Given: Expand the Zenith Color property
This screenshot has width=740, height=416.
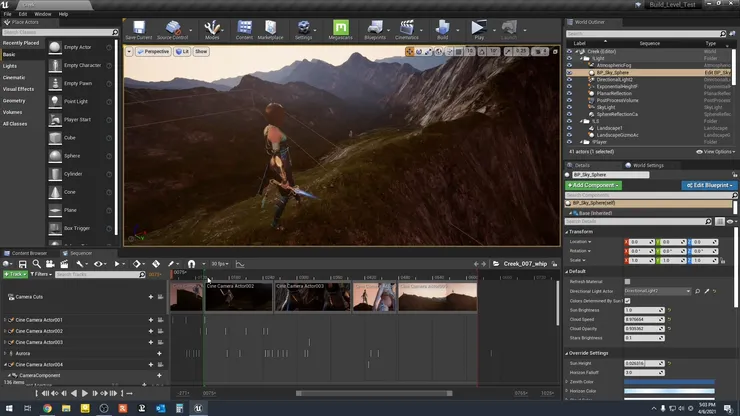Looking at the screenshot, I should click(x=567, y=382).
